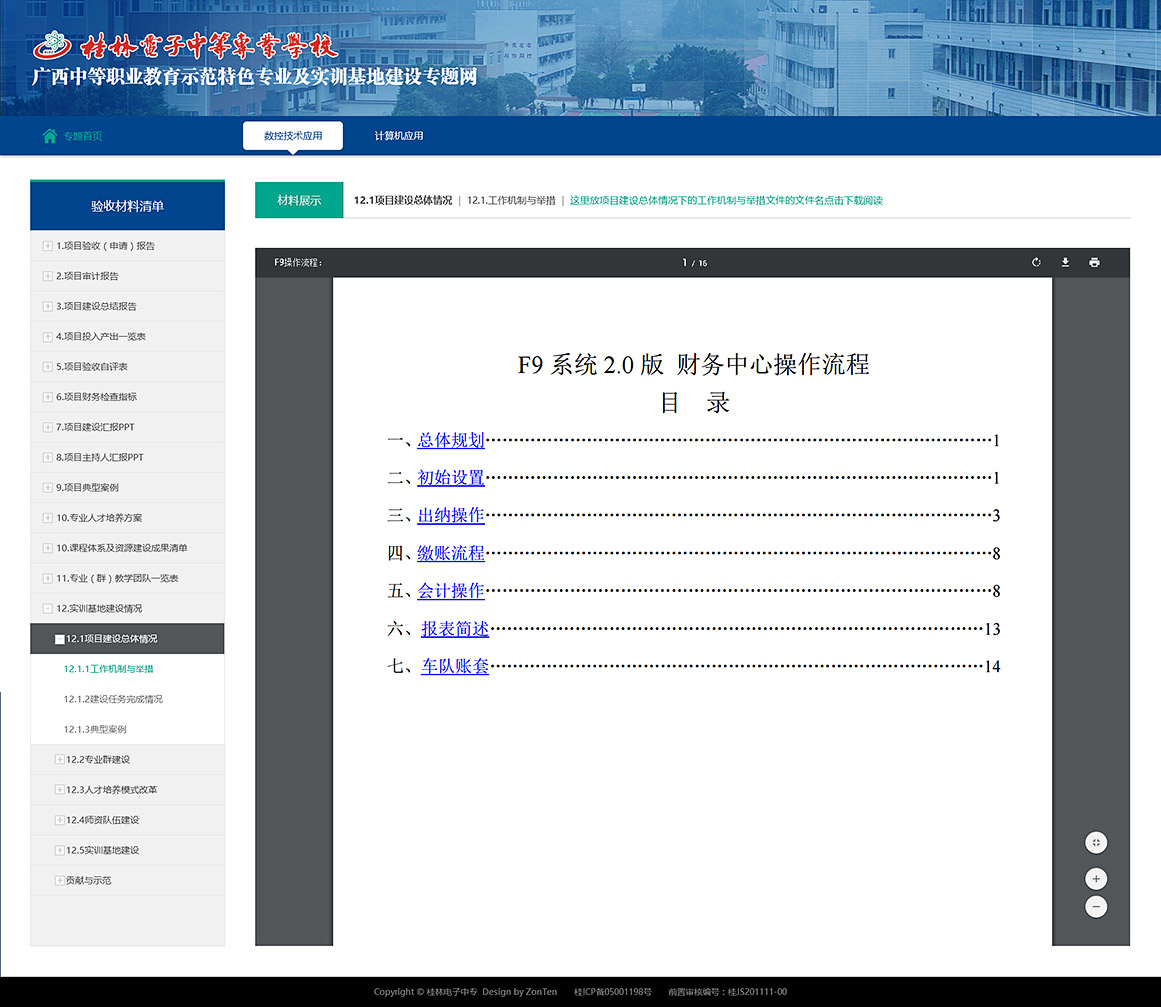This screenshot has width=1161, height=1007.
Task: Click the 12.1.工作机制与举措 breadcrumb
Action: click(x=511, y=201)
